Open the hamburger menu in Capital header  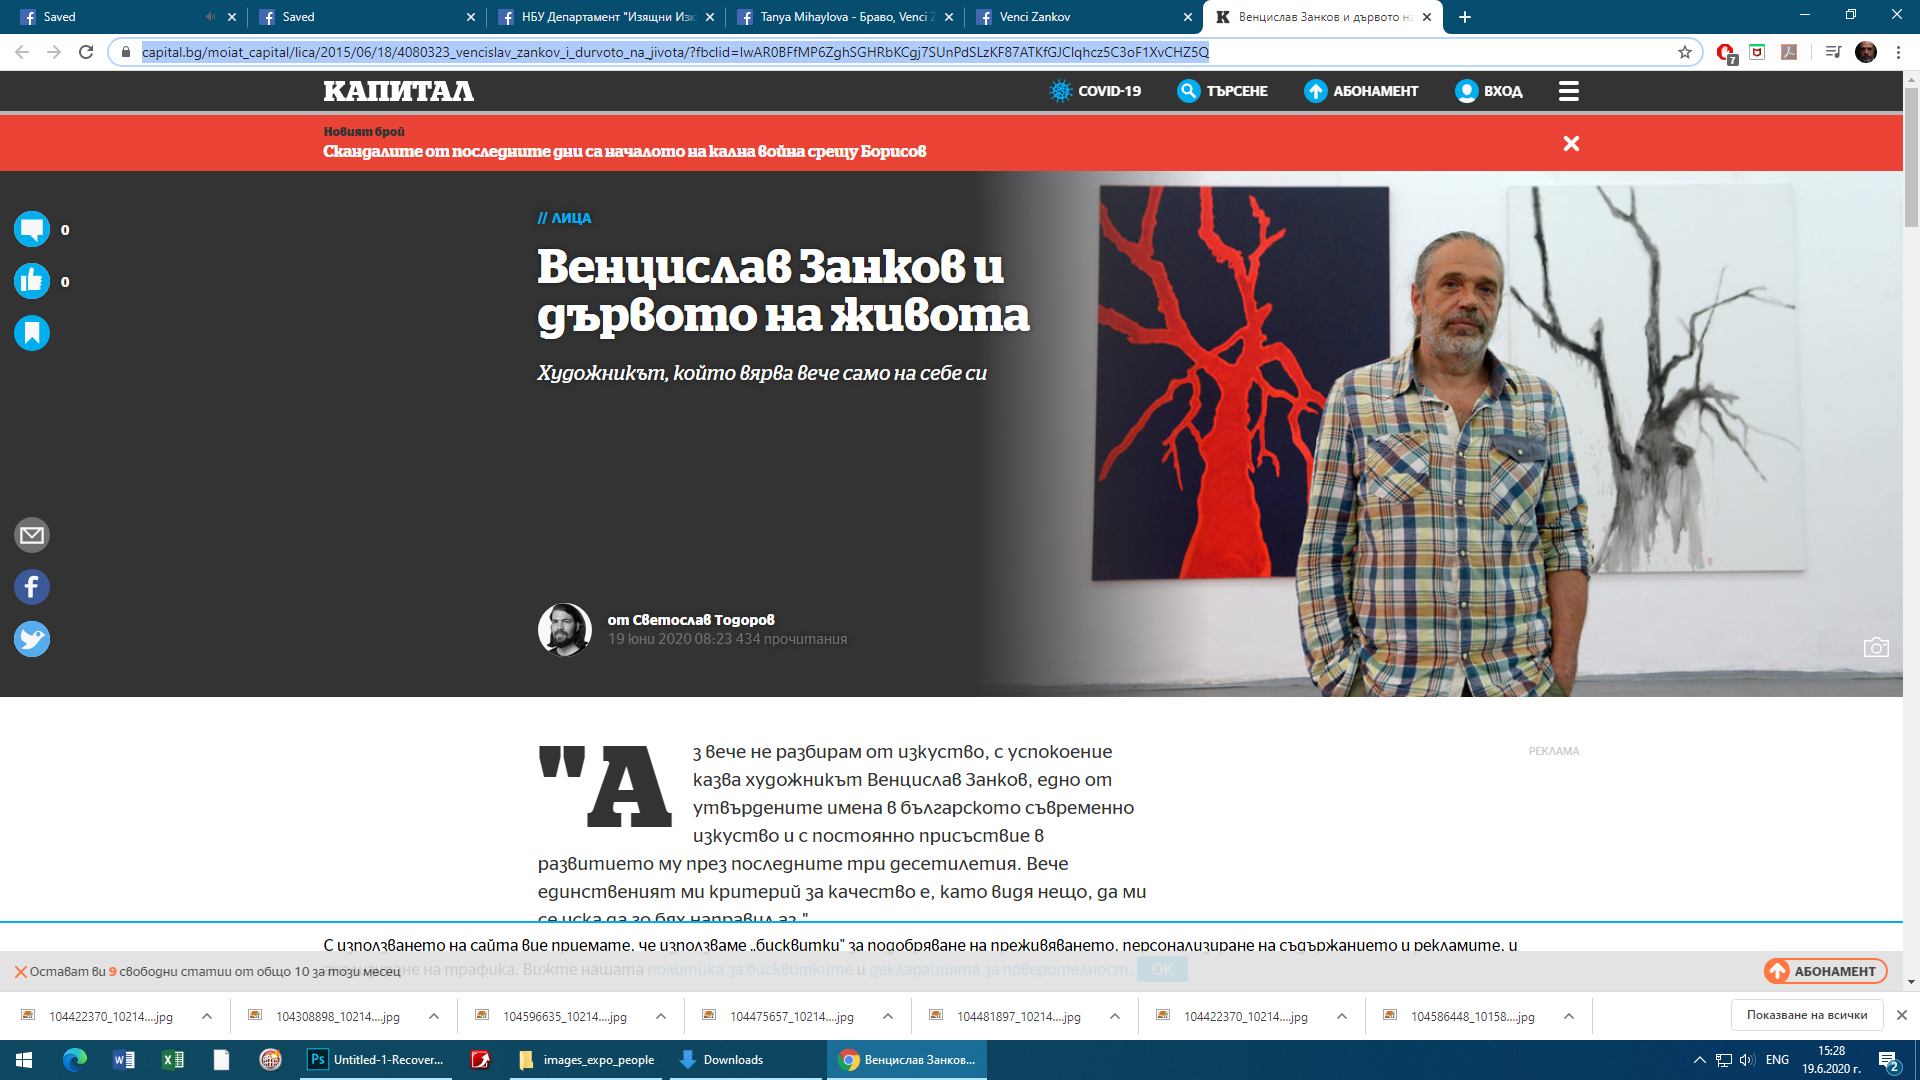click(x=1568, y=91)
